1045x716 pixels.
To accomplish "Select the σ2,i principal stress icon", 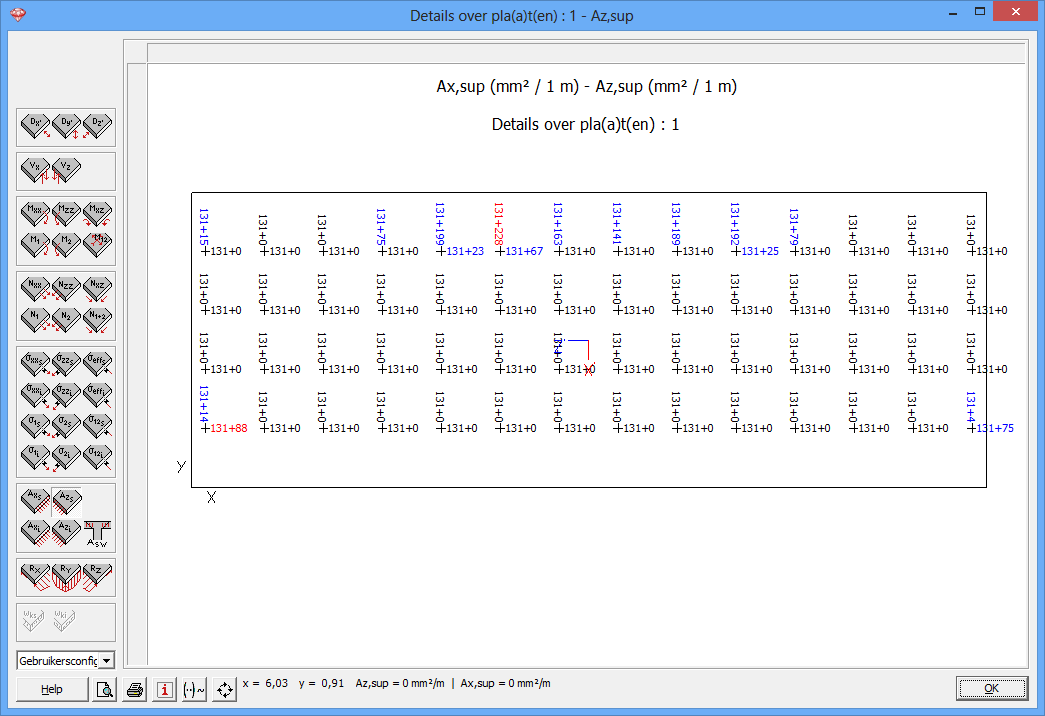I will (66, 457).
